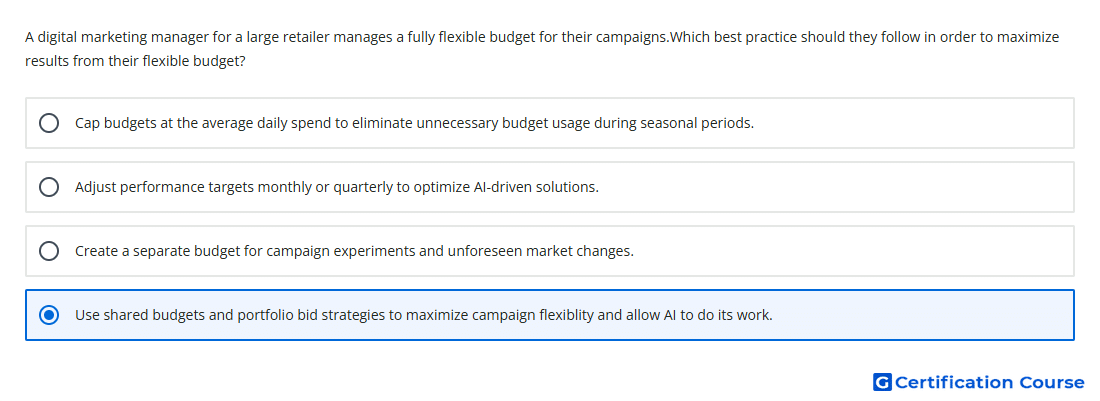Click empty space in the 'Cap budgets' option box
The image size is (1100, 401).
[912, 123]
